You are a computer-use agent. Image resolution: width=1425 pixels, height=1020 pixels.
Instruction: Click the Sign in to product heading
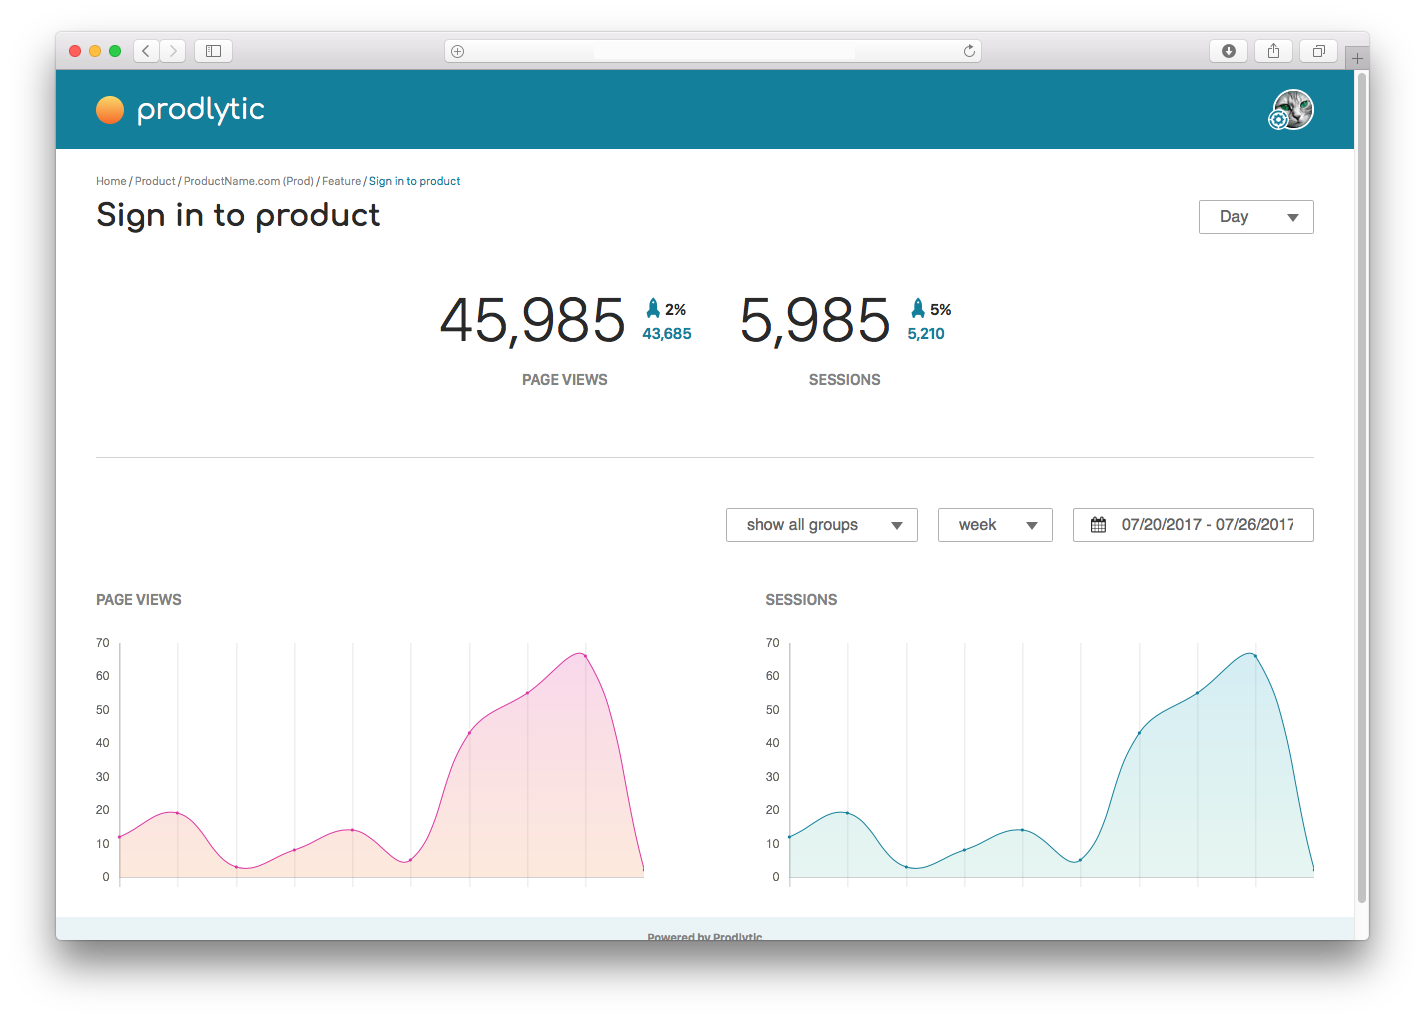pos(238,215)
